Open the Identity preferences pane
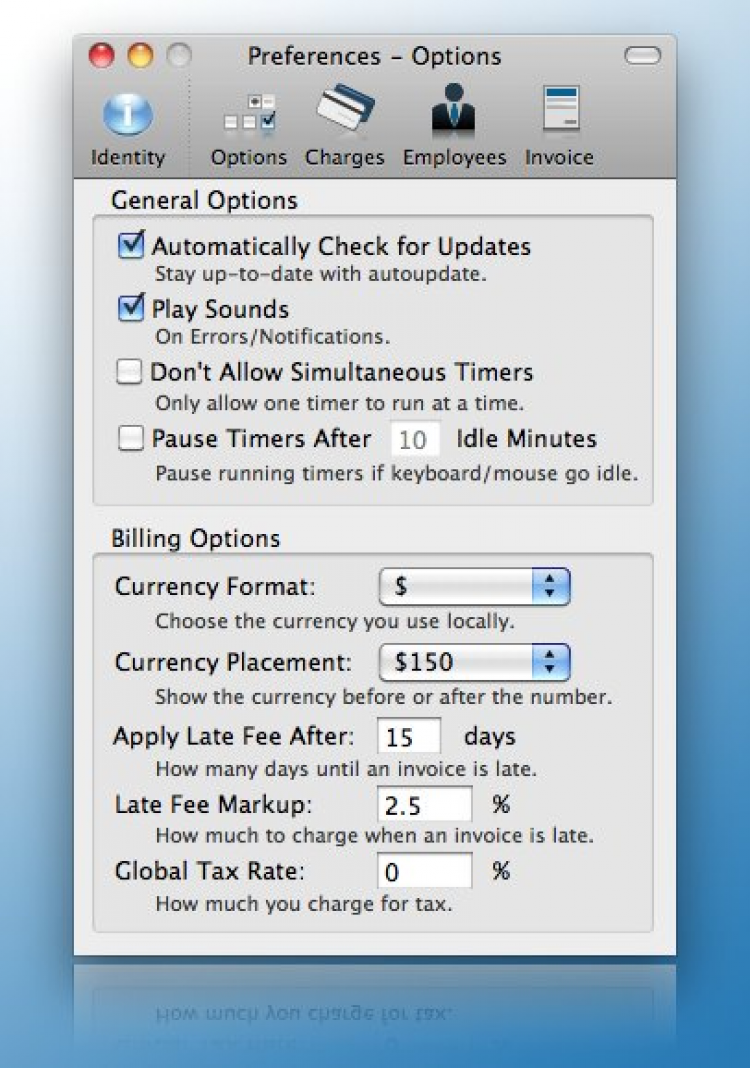750x1068 pixels. pos(128,129)
